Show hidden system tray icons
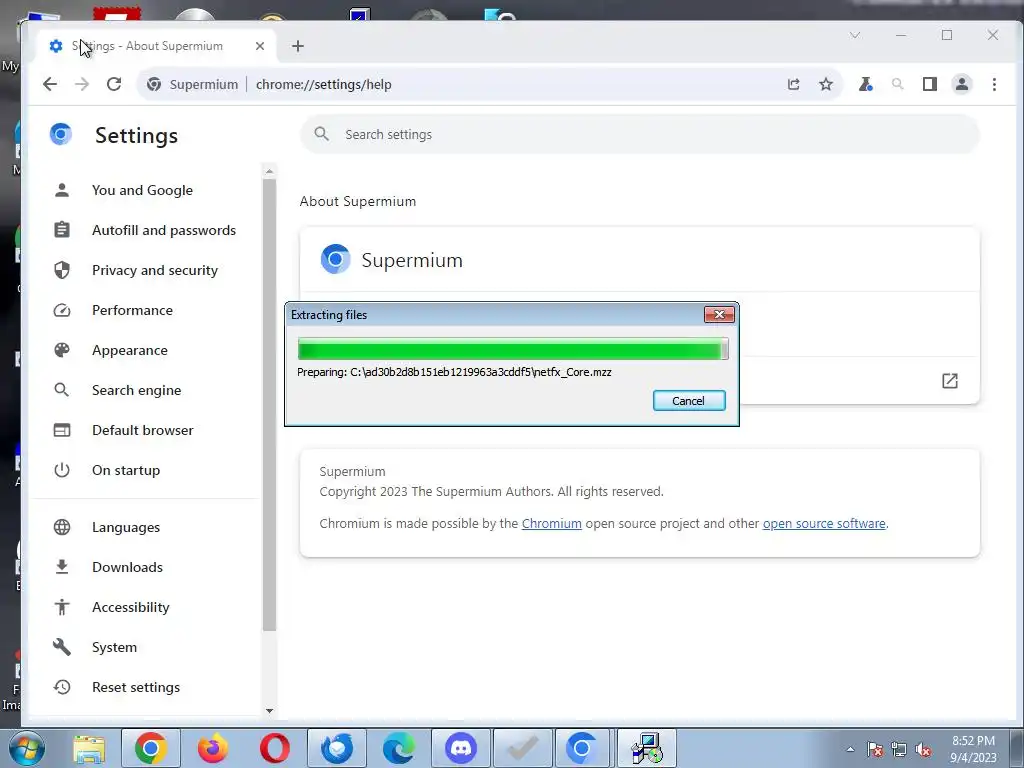Image resolution: width=1024 pixels, height=768 pixels. click(850, 749)
